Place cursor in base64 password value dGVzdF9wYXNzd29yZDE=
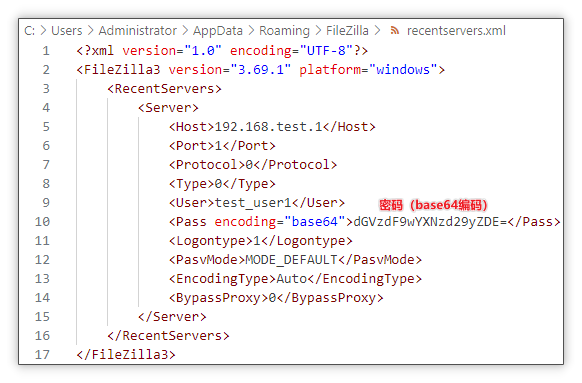The width and height of the screenshot is (582, 383). click(x=430, y=222)
